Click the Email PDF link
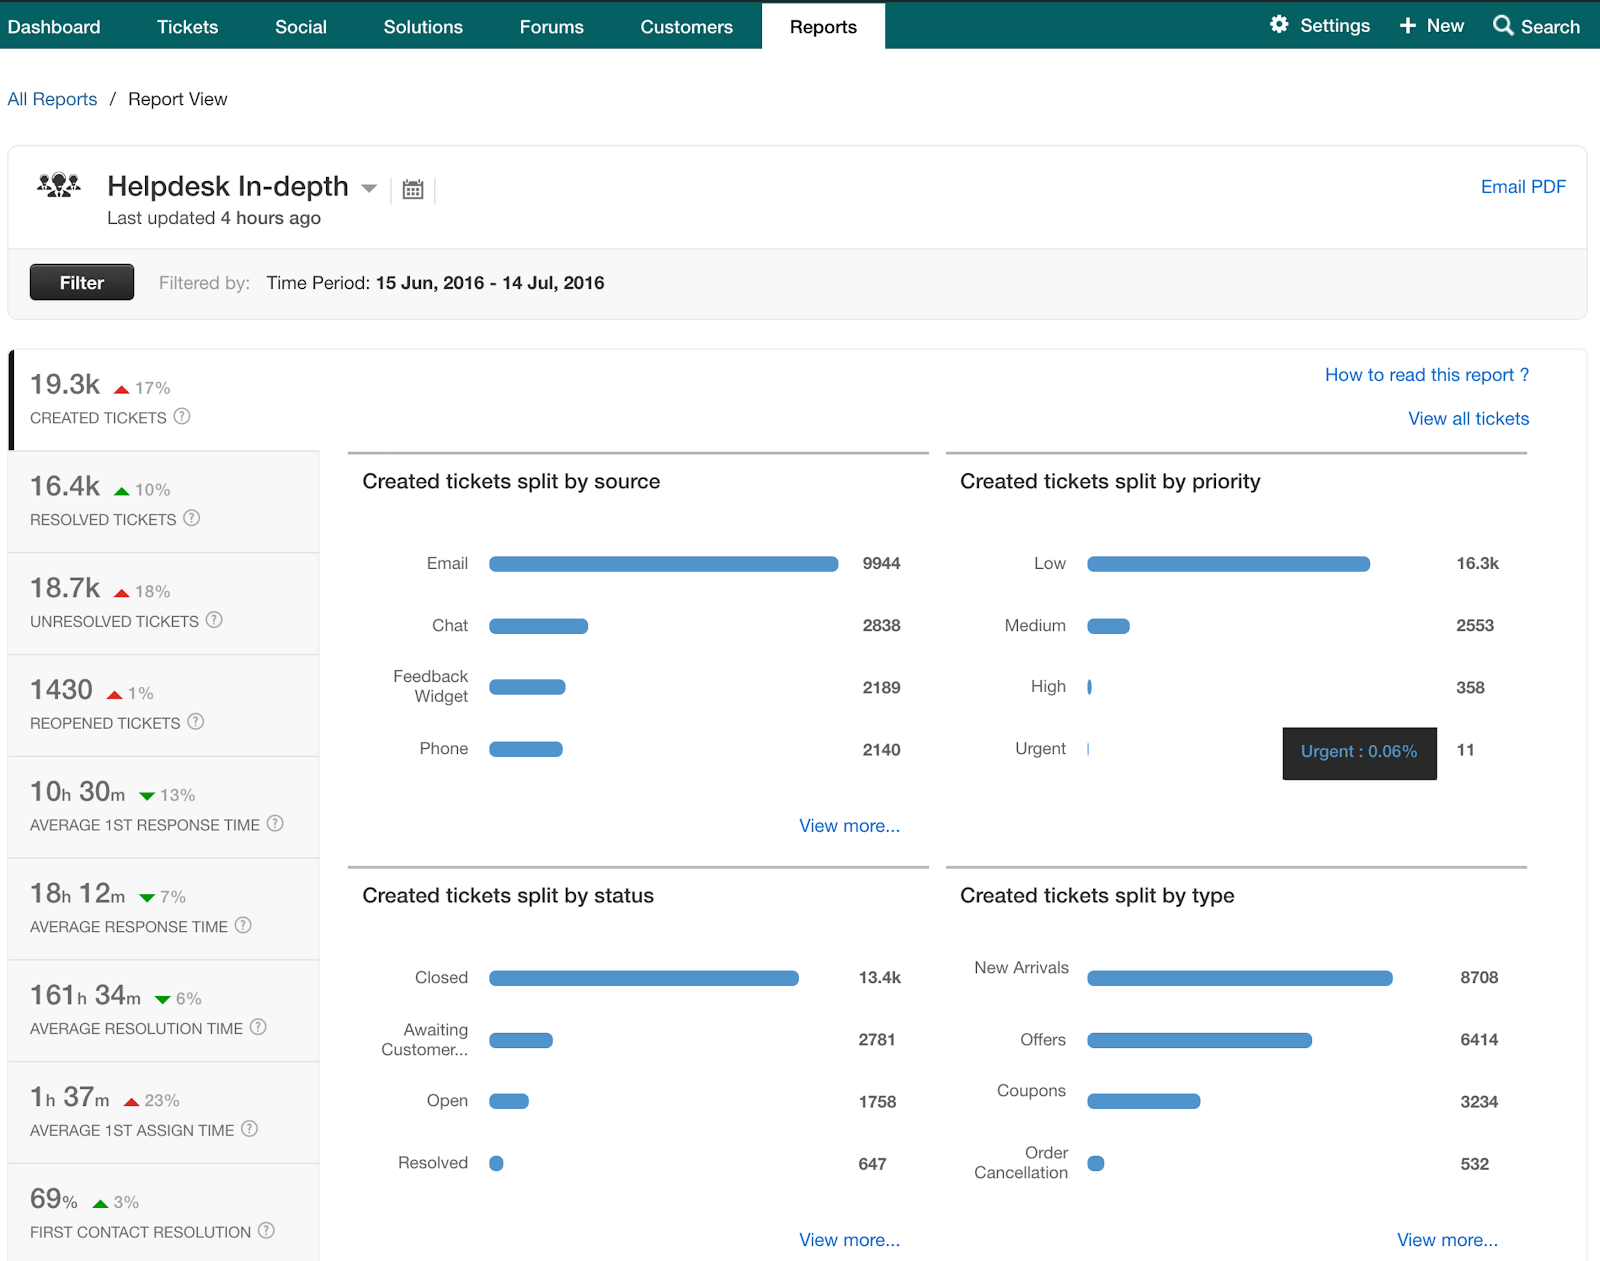The image size is (1600, 1261). coord(1522,187)
